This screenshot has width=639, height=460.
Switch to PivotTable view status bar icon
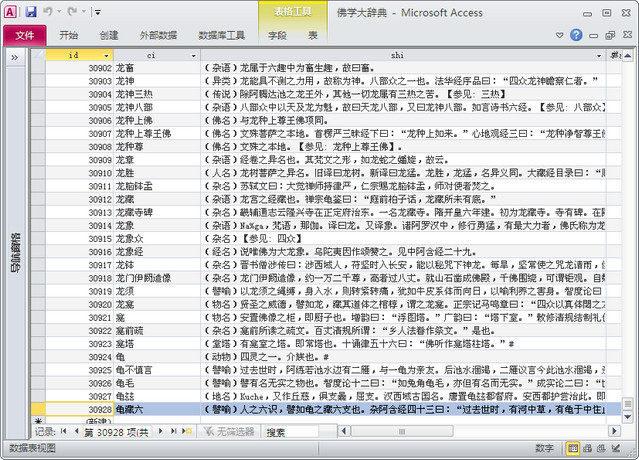coord(587,448)
